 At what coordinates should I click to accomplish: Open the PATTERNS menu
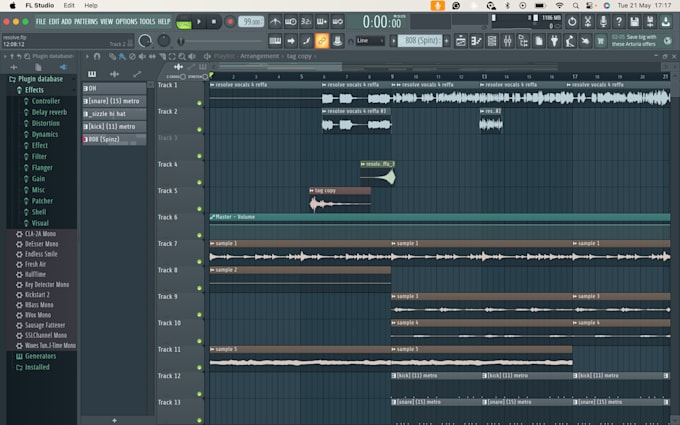(86, 22)
